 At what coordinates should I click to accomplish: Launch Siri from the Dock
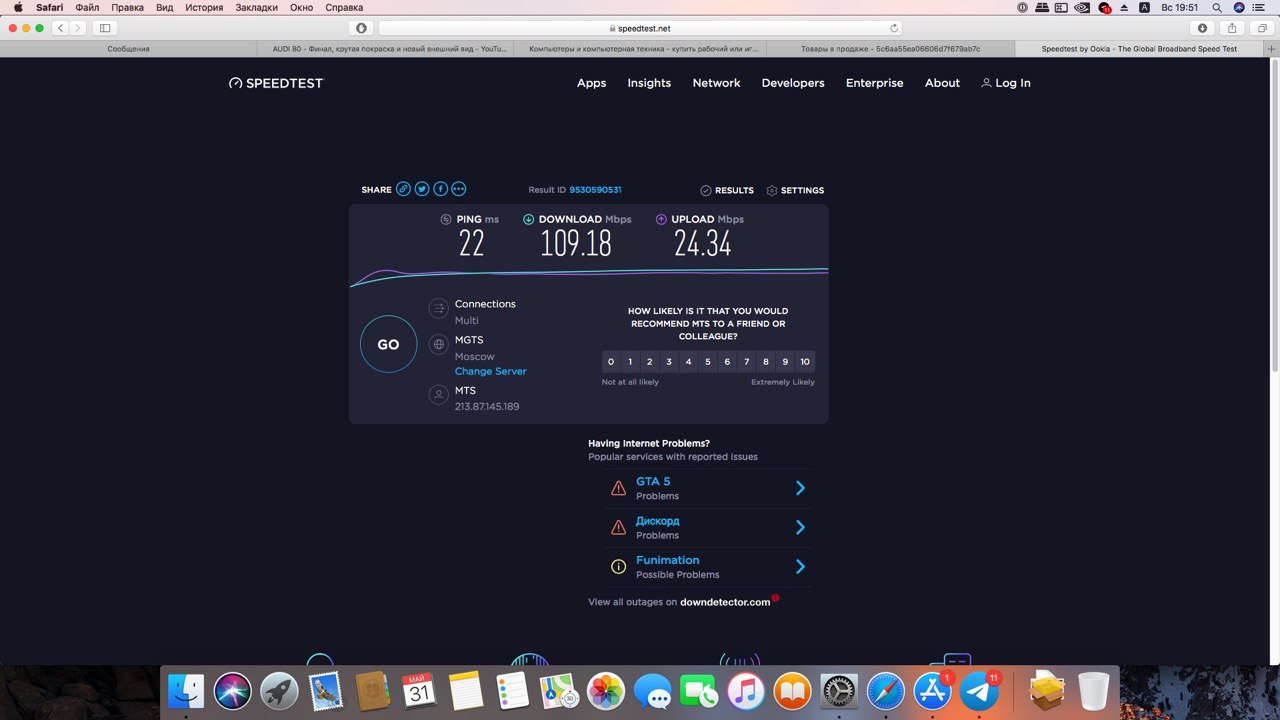233,692
